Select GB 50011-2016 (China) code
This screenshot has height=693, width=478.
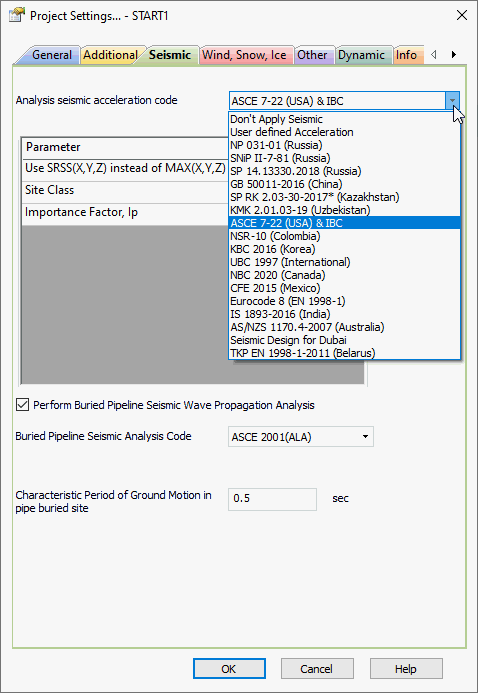pyautogui.click(x=345, y=184)
